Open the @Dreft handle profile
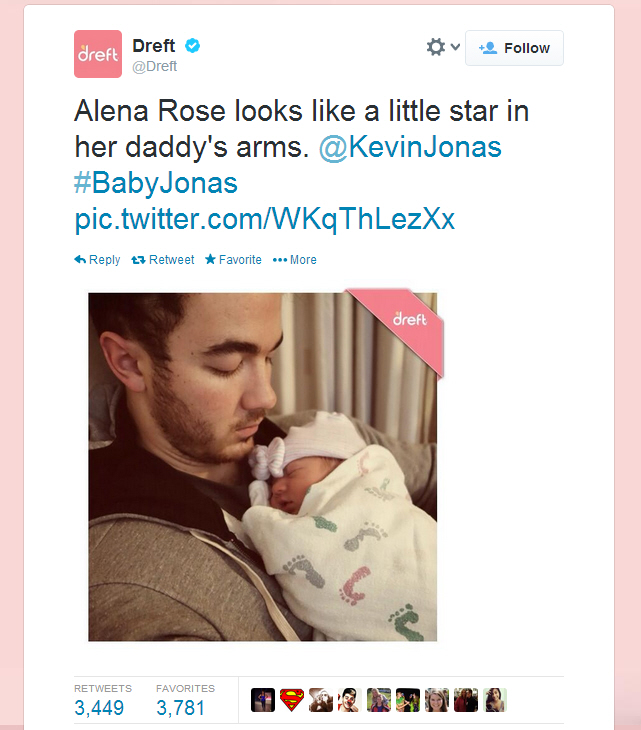The width and height of the screenshot is (641, 730). (x=155, y=66)
